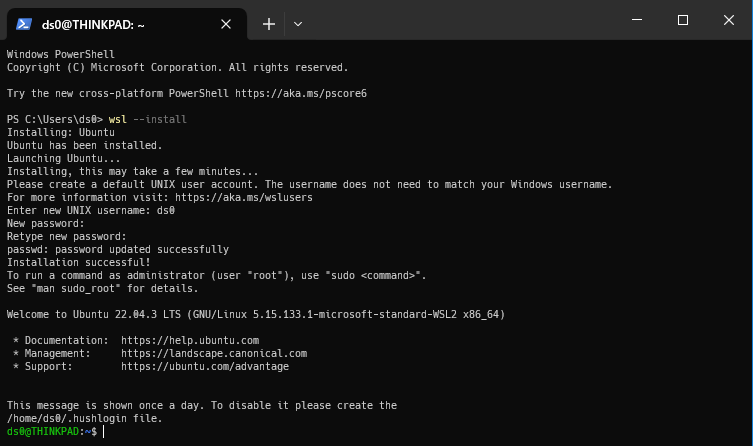The image size is (753, 446).
Task: Open the https://help.ubuntu.com documentation link
Action: (190, 340)
